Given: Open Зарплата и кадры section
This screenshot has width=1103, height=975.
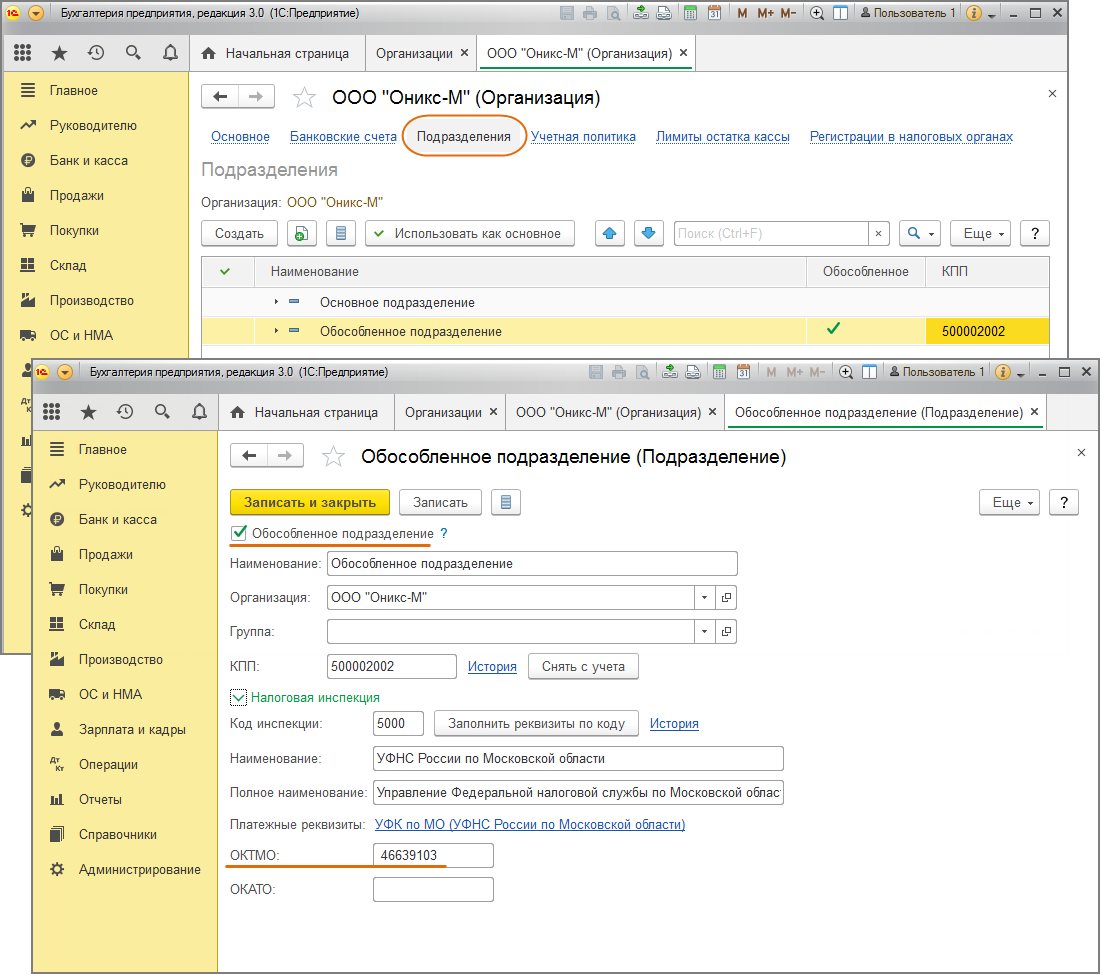Looking at the screenshot, I should [x=132, y=729].
